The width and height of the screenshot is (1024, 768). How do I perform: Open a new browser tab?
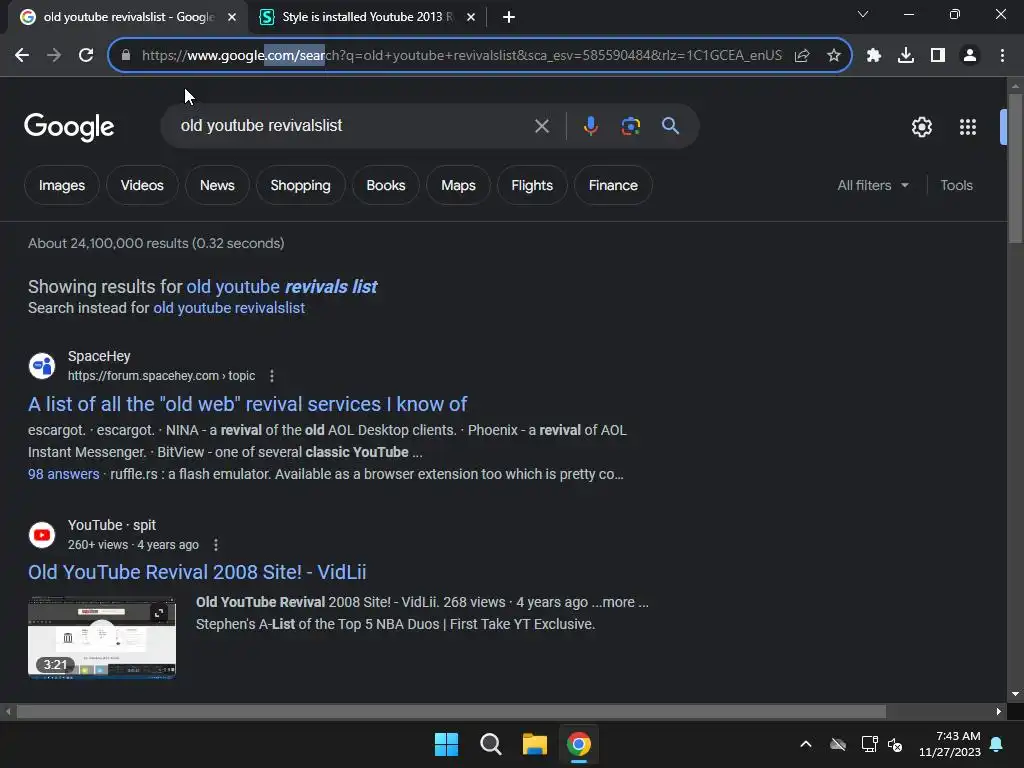(x=509, y=17)
